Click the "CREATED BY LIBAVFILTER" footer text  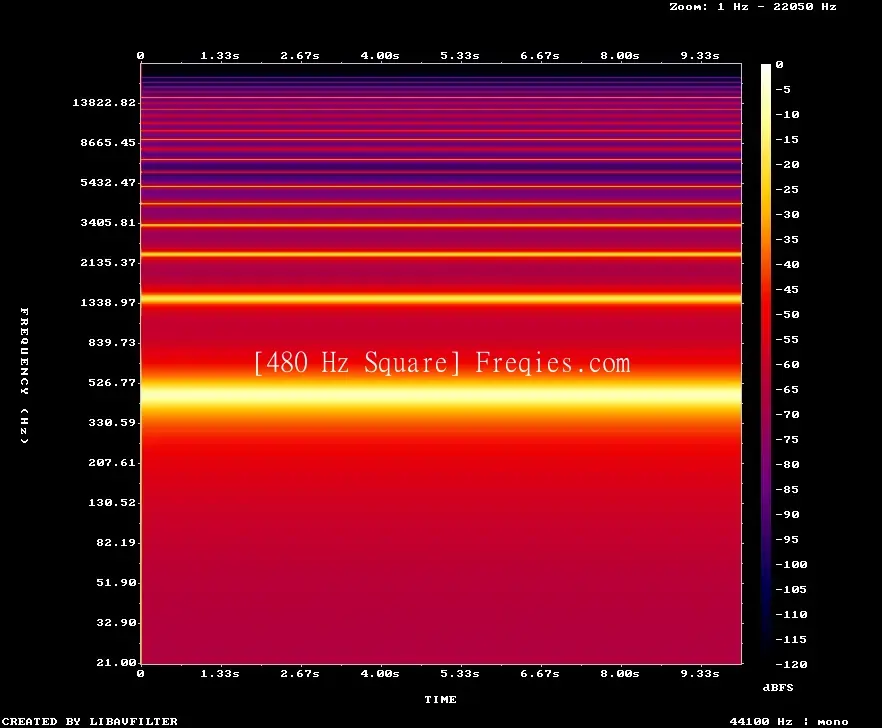pyautogui.click(x=89, y=721)
